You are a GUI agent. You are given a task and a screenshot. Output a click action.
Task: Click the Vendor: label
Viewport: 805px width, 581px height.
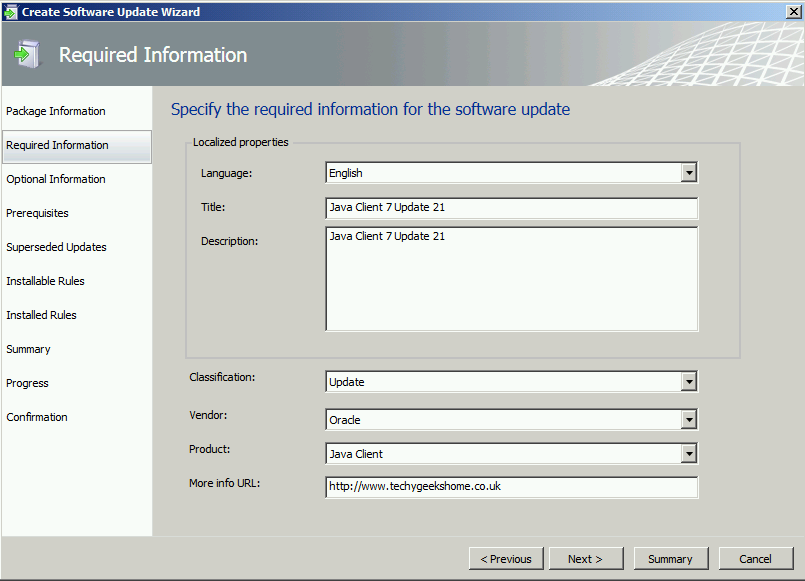[208, 415]
